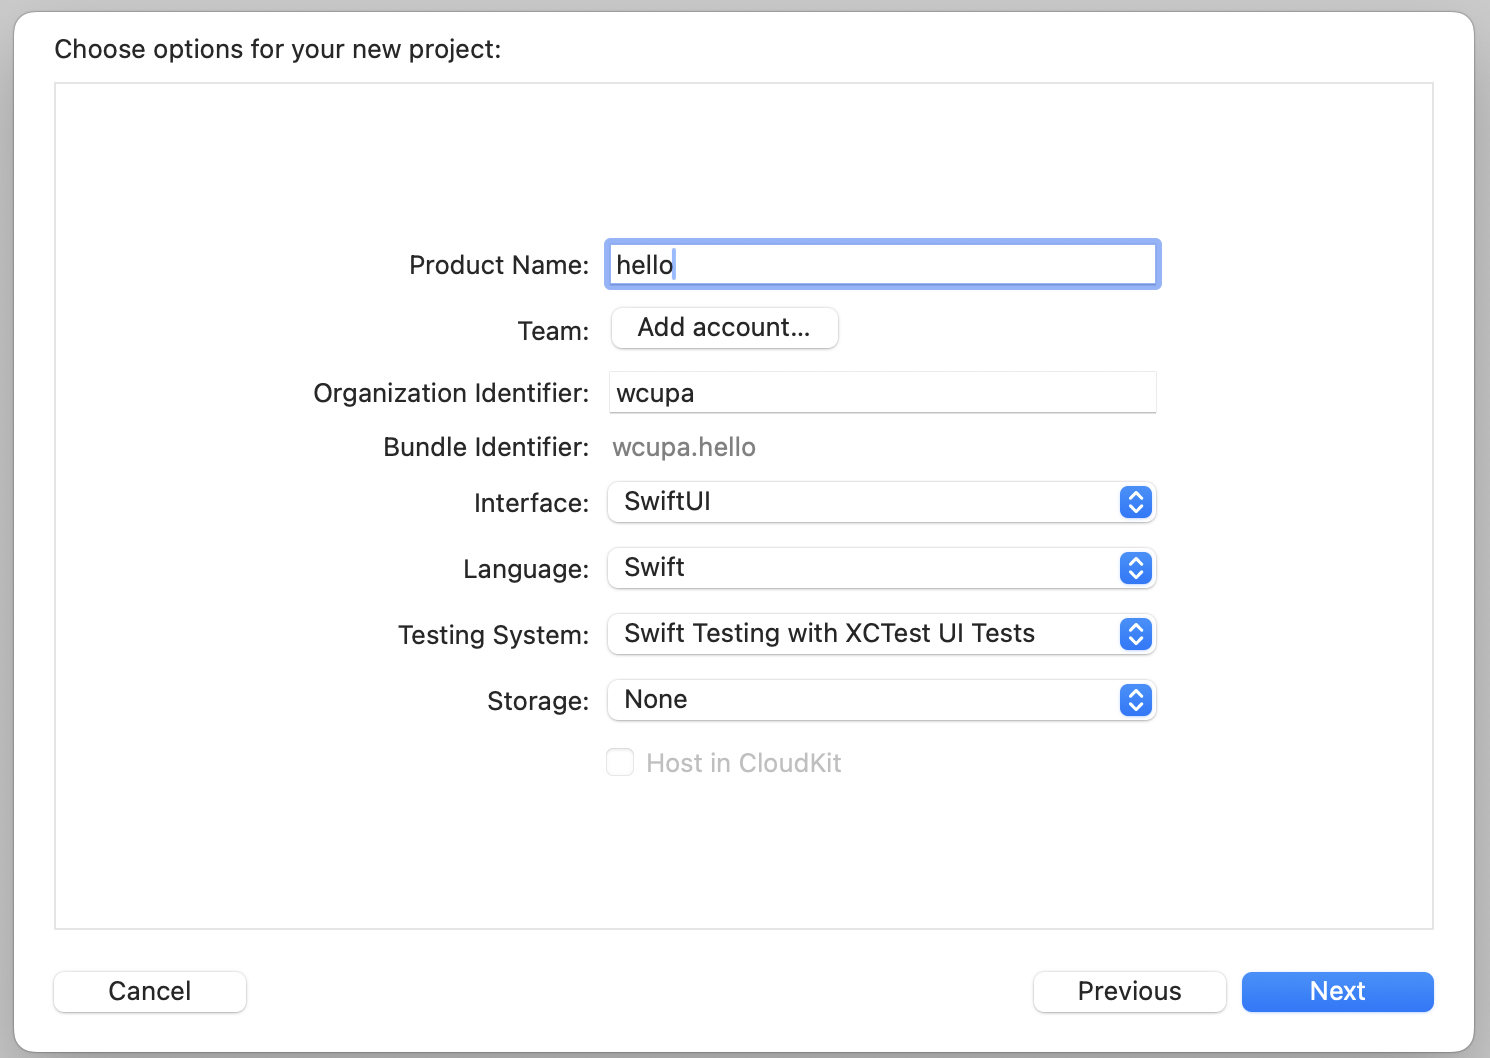1490x1058 pixels.
Task: Click the Storage row blue chevron arrows
Action: coord(1135,700)
